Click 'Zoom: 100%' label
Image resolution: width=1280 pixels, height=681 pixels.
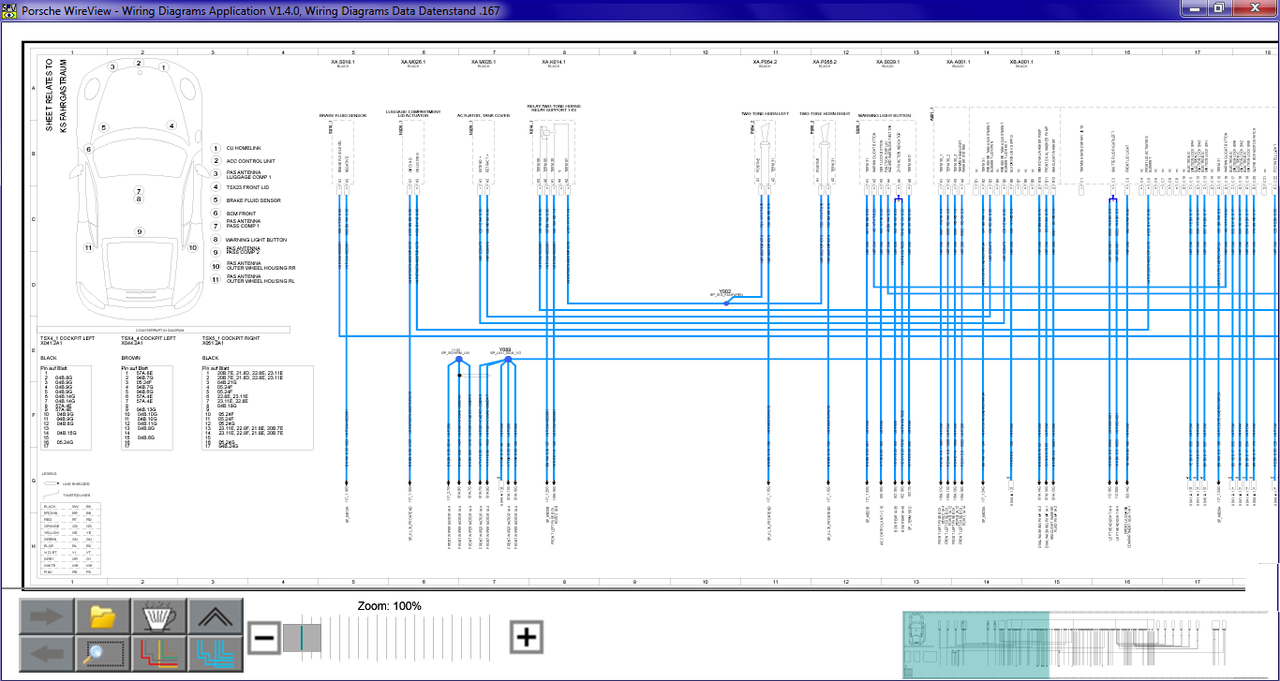pos(389,606)
